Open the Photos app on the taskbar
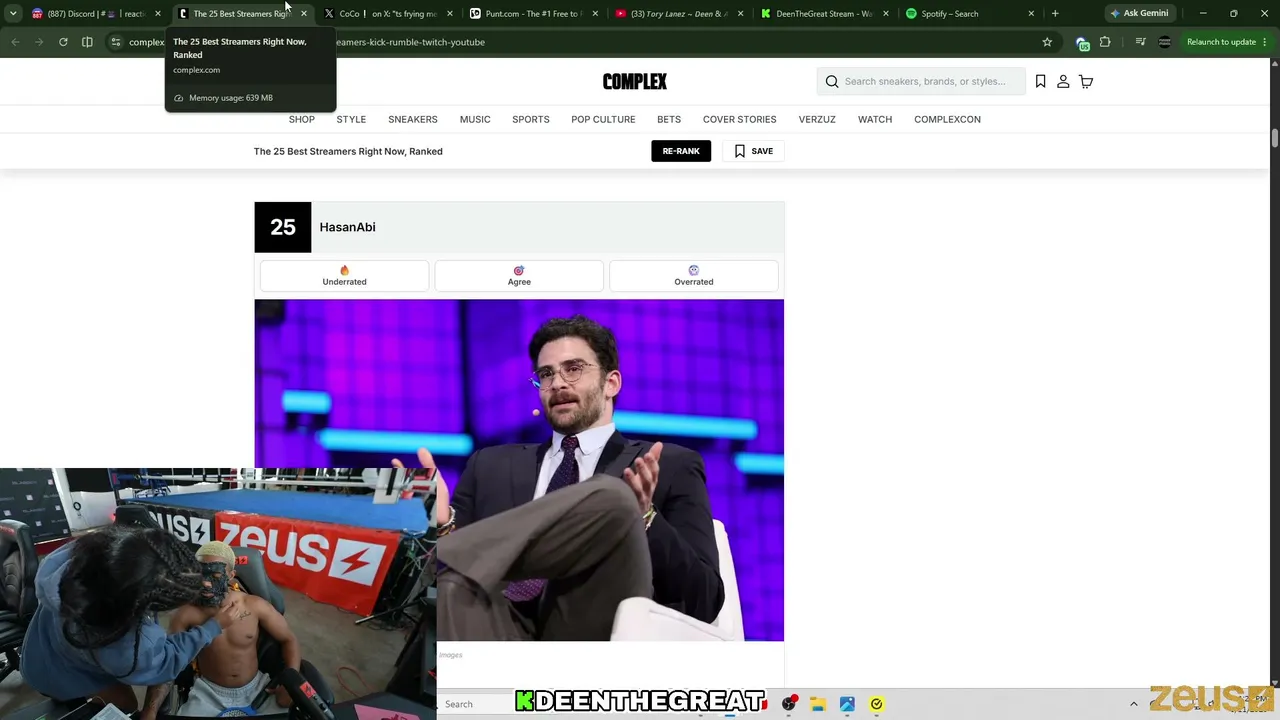The image size is (1280, 720). (847, 704)
